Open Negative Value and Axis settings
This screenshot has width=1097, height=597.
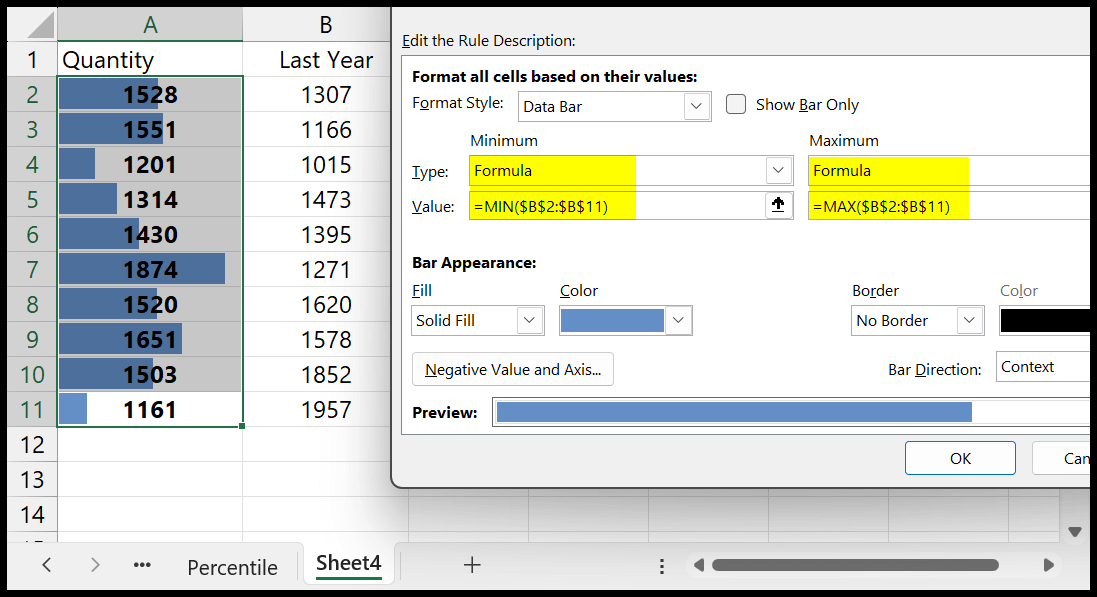pyautogui.click(x=512, y=369)
